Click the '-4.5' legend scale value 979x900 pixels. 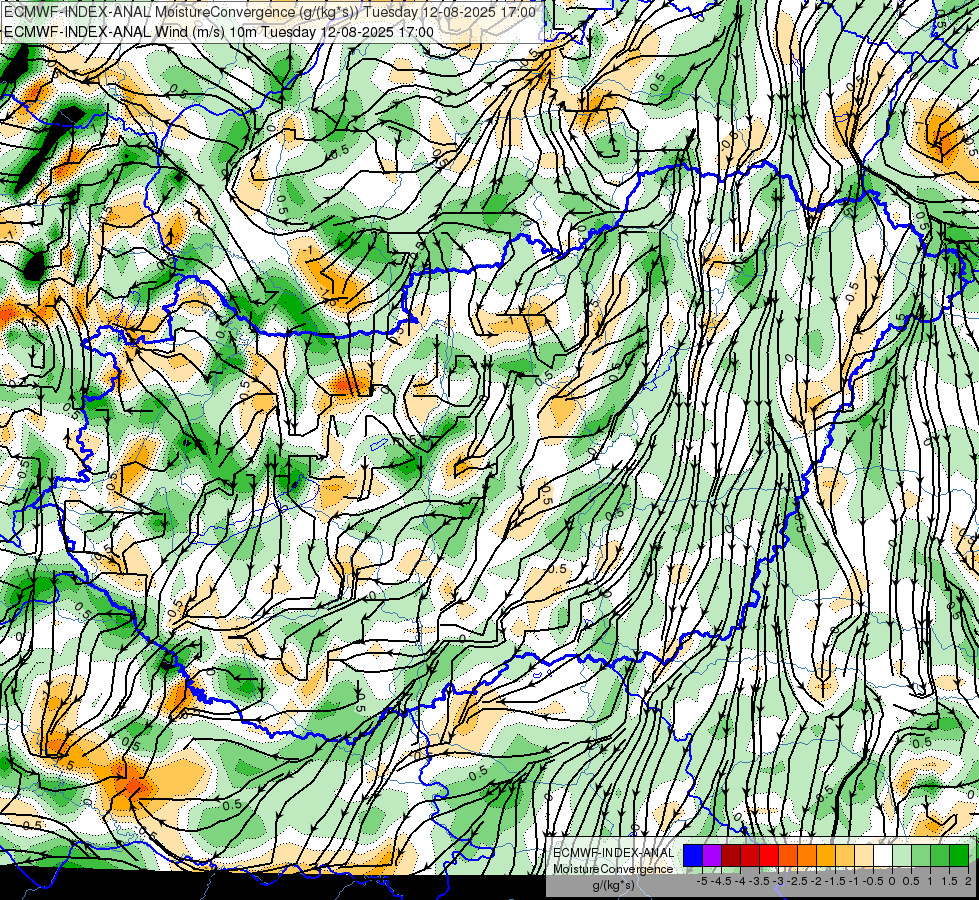721,881
